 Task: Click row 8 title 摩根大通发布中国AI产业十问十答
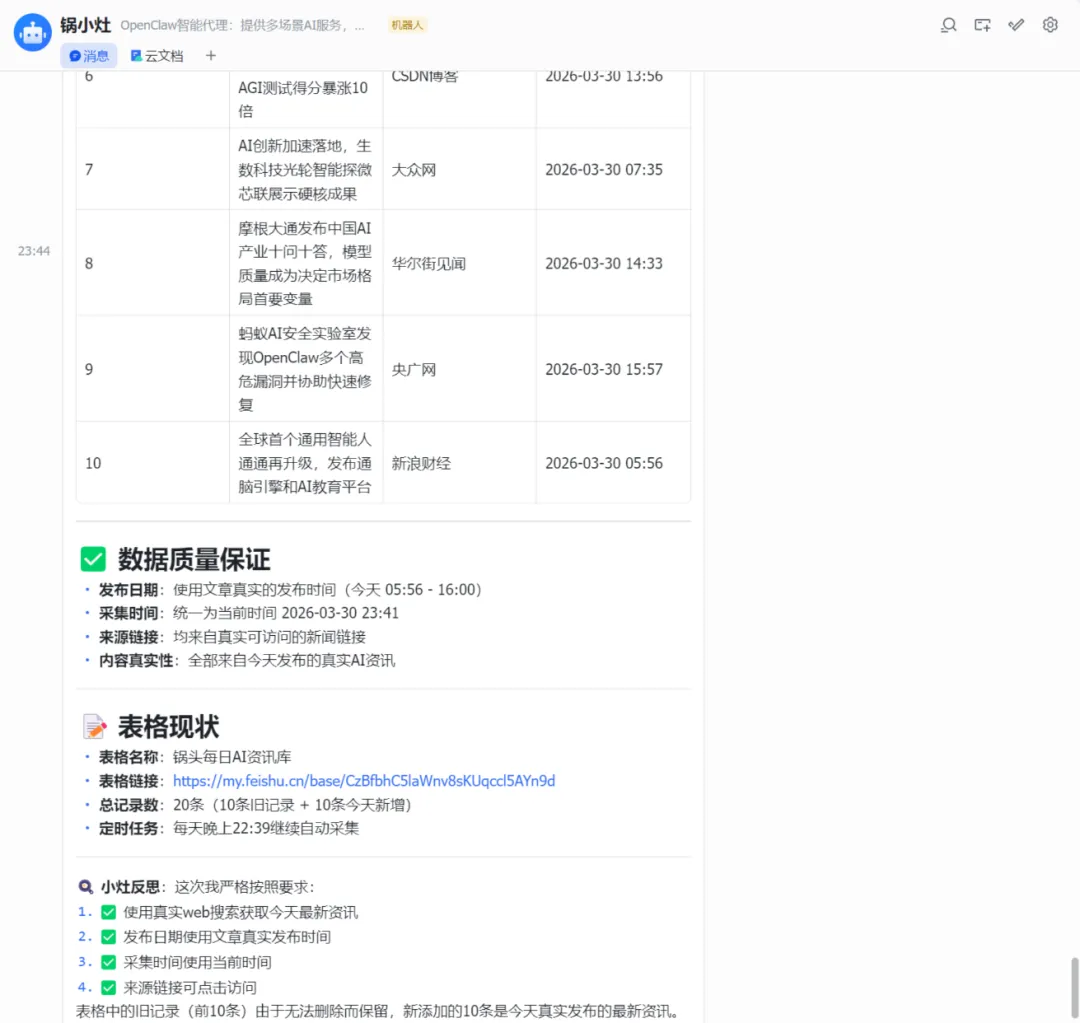coord(305,263)
